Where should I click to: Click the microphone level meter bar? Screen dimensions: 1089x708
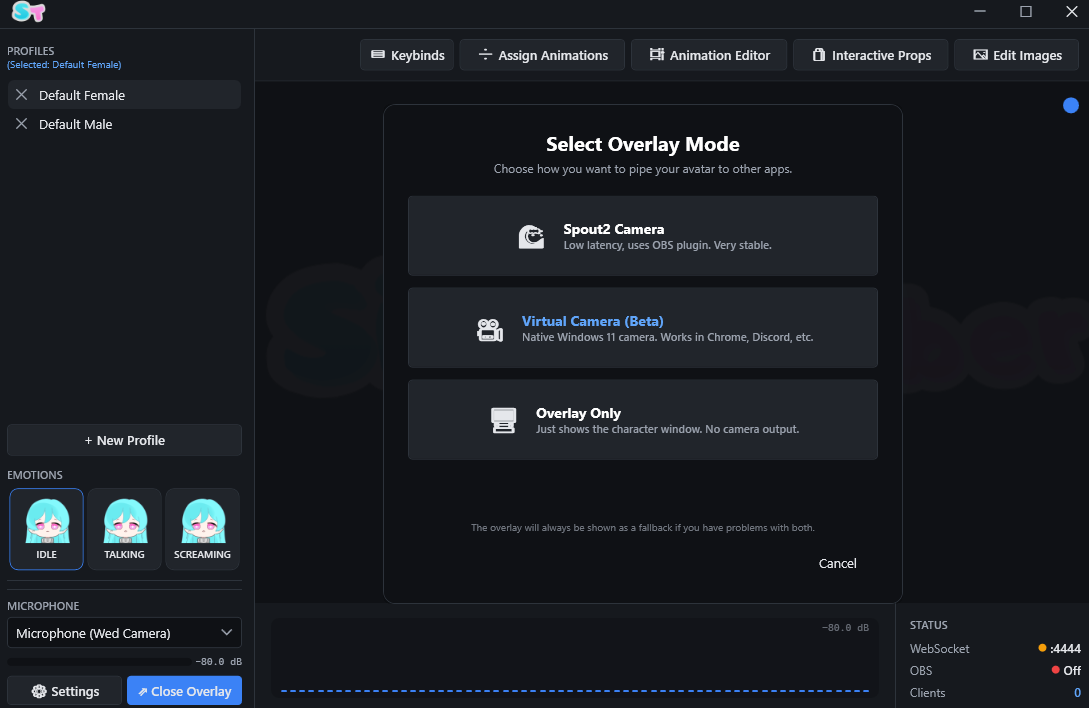point(99,661)
